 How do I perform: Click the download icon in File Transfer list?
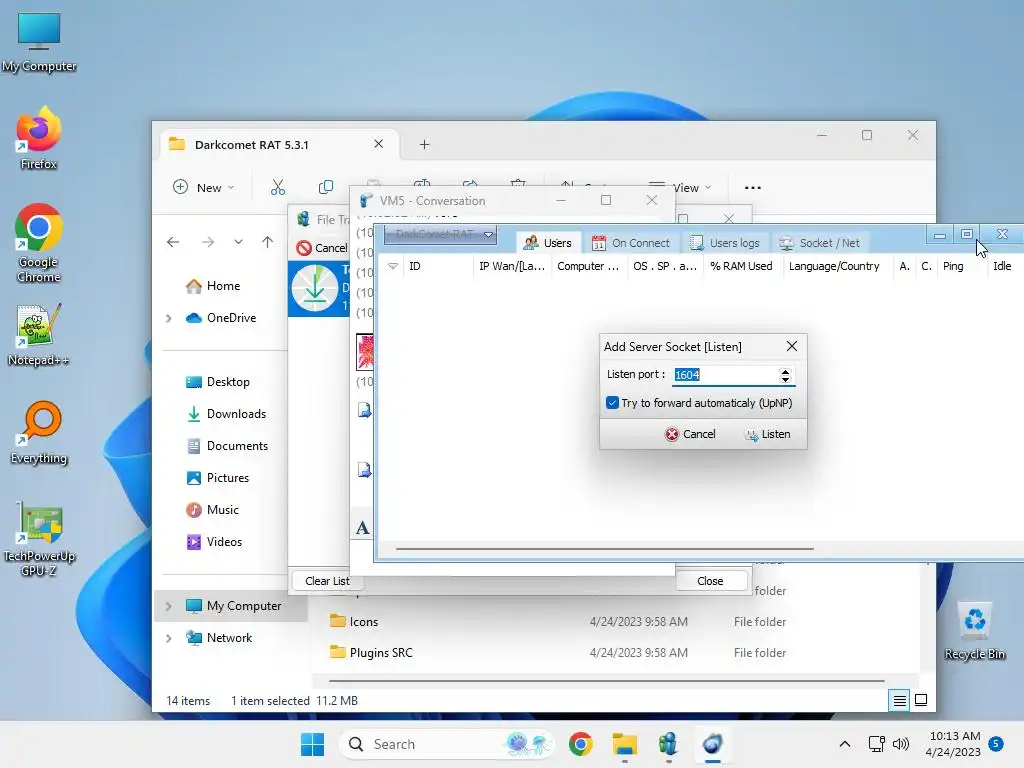[x=315, y=288]
